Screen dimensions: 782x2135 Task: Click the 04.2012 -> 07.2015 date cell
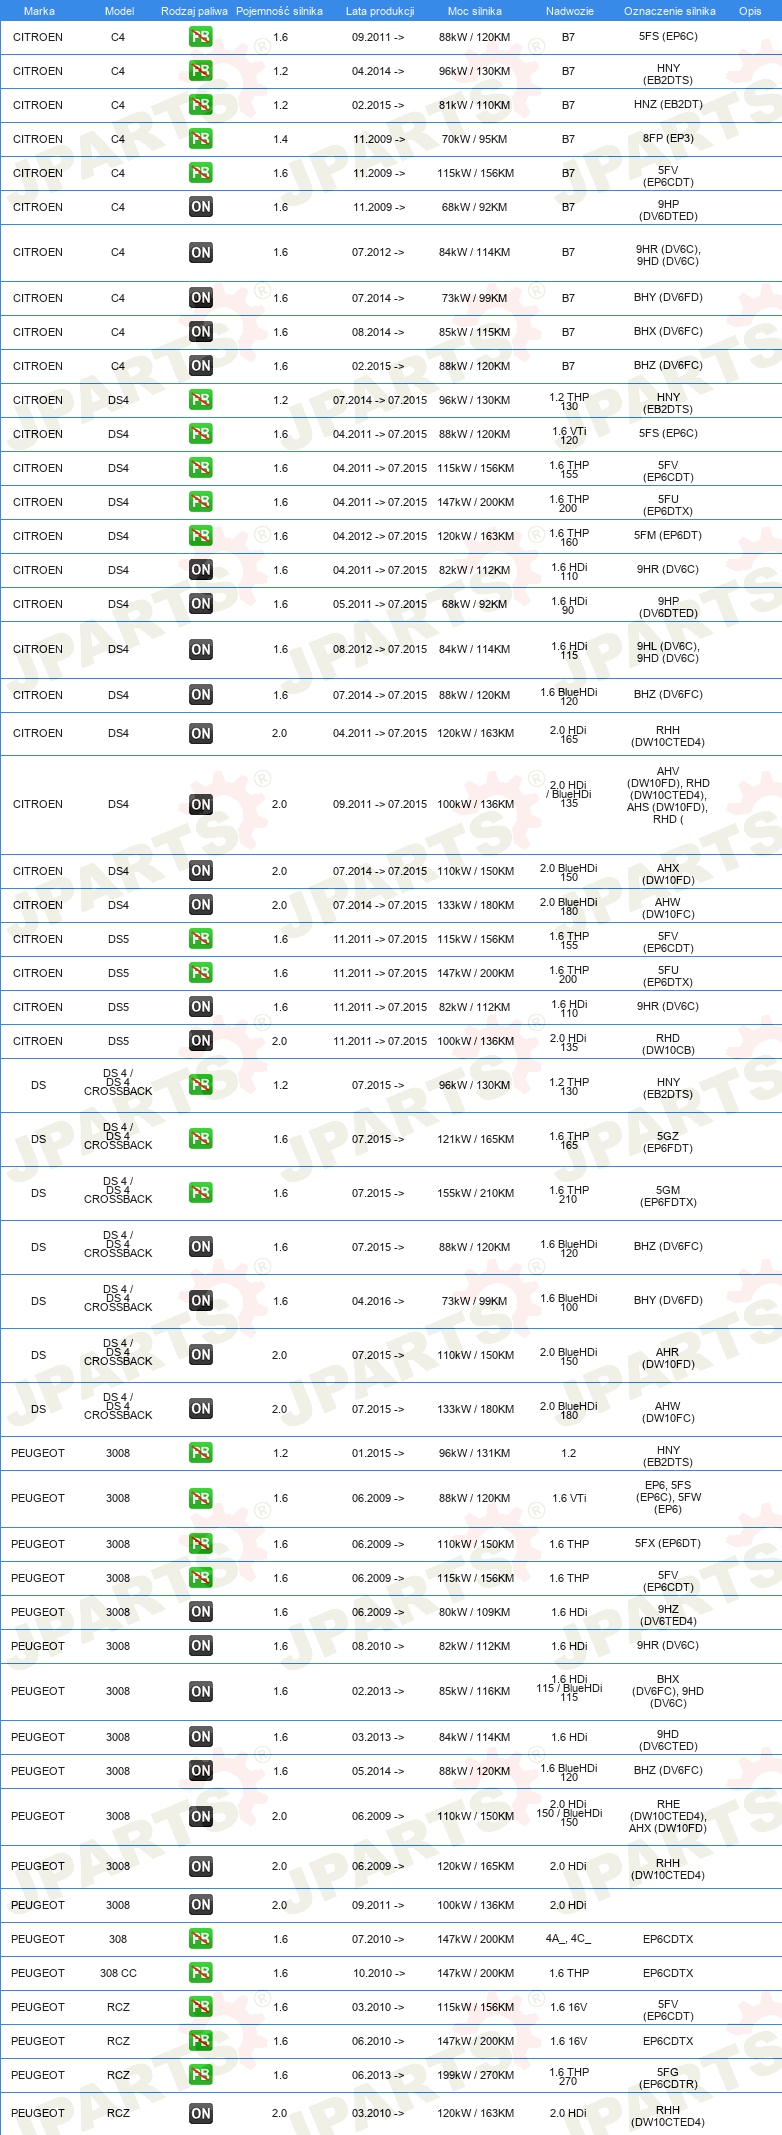[380, 536]
